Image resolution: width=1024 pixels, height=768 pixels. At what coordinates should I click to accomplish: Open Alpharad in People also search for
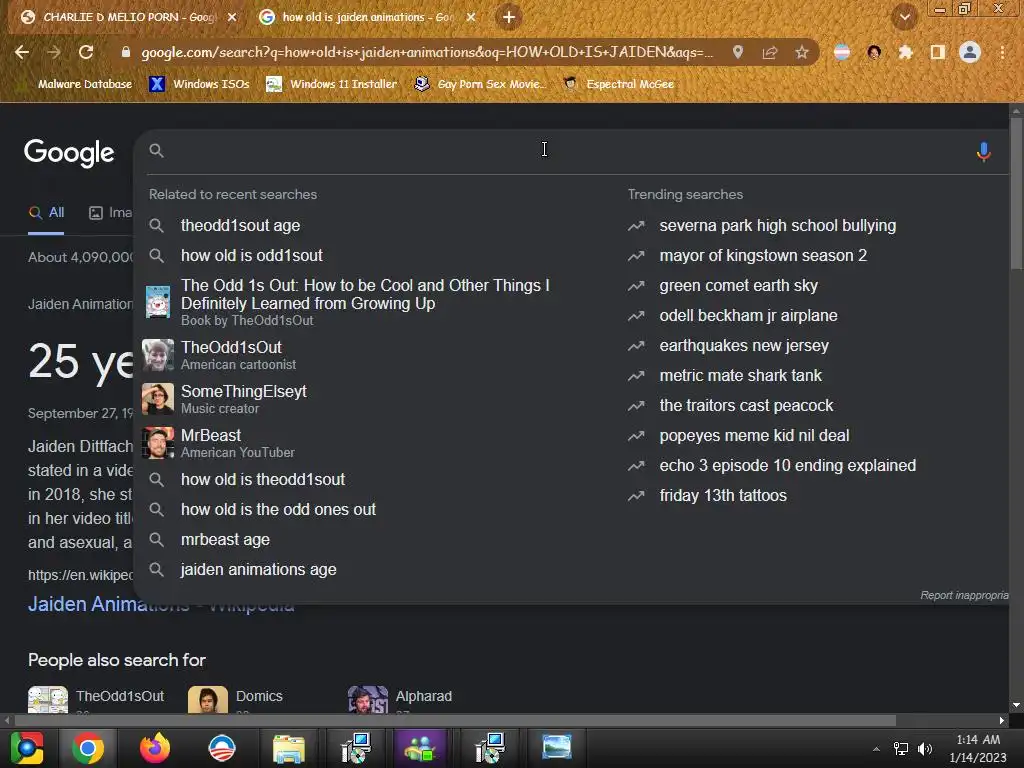point(400,699)
